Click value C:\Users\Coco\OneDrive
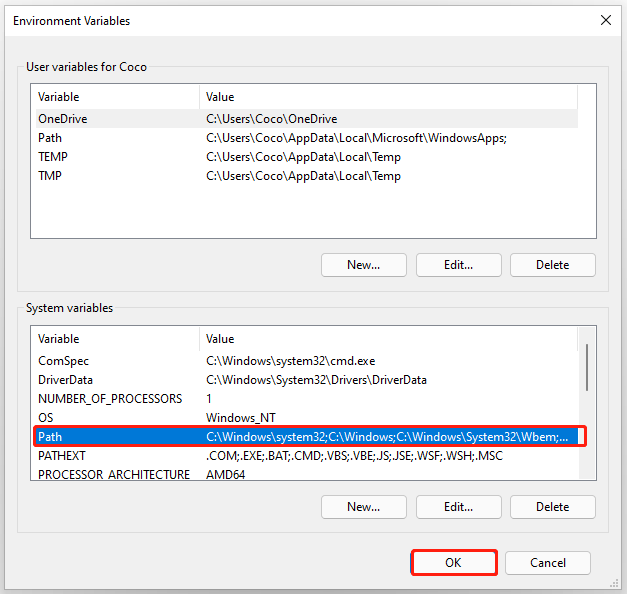Viewport: 627px width, 594px height. pos(272,119)
